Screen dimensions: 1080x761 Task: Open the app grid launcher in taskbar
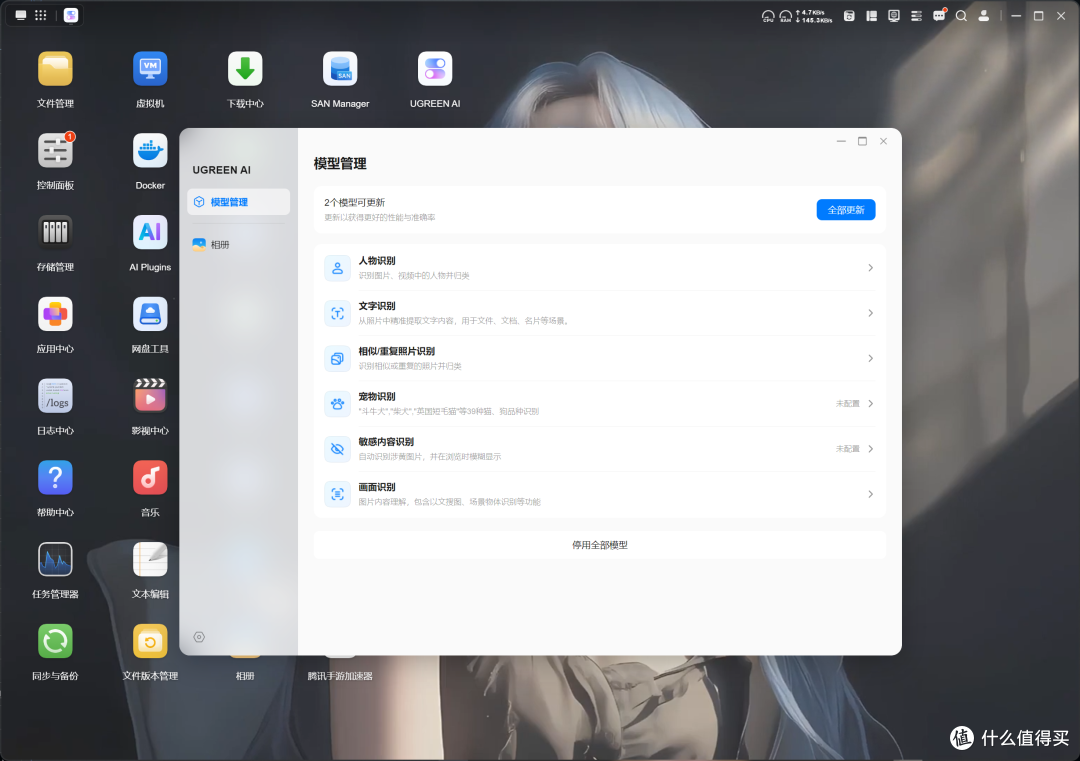click(41, 15)
